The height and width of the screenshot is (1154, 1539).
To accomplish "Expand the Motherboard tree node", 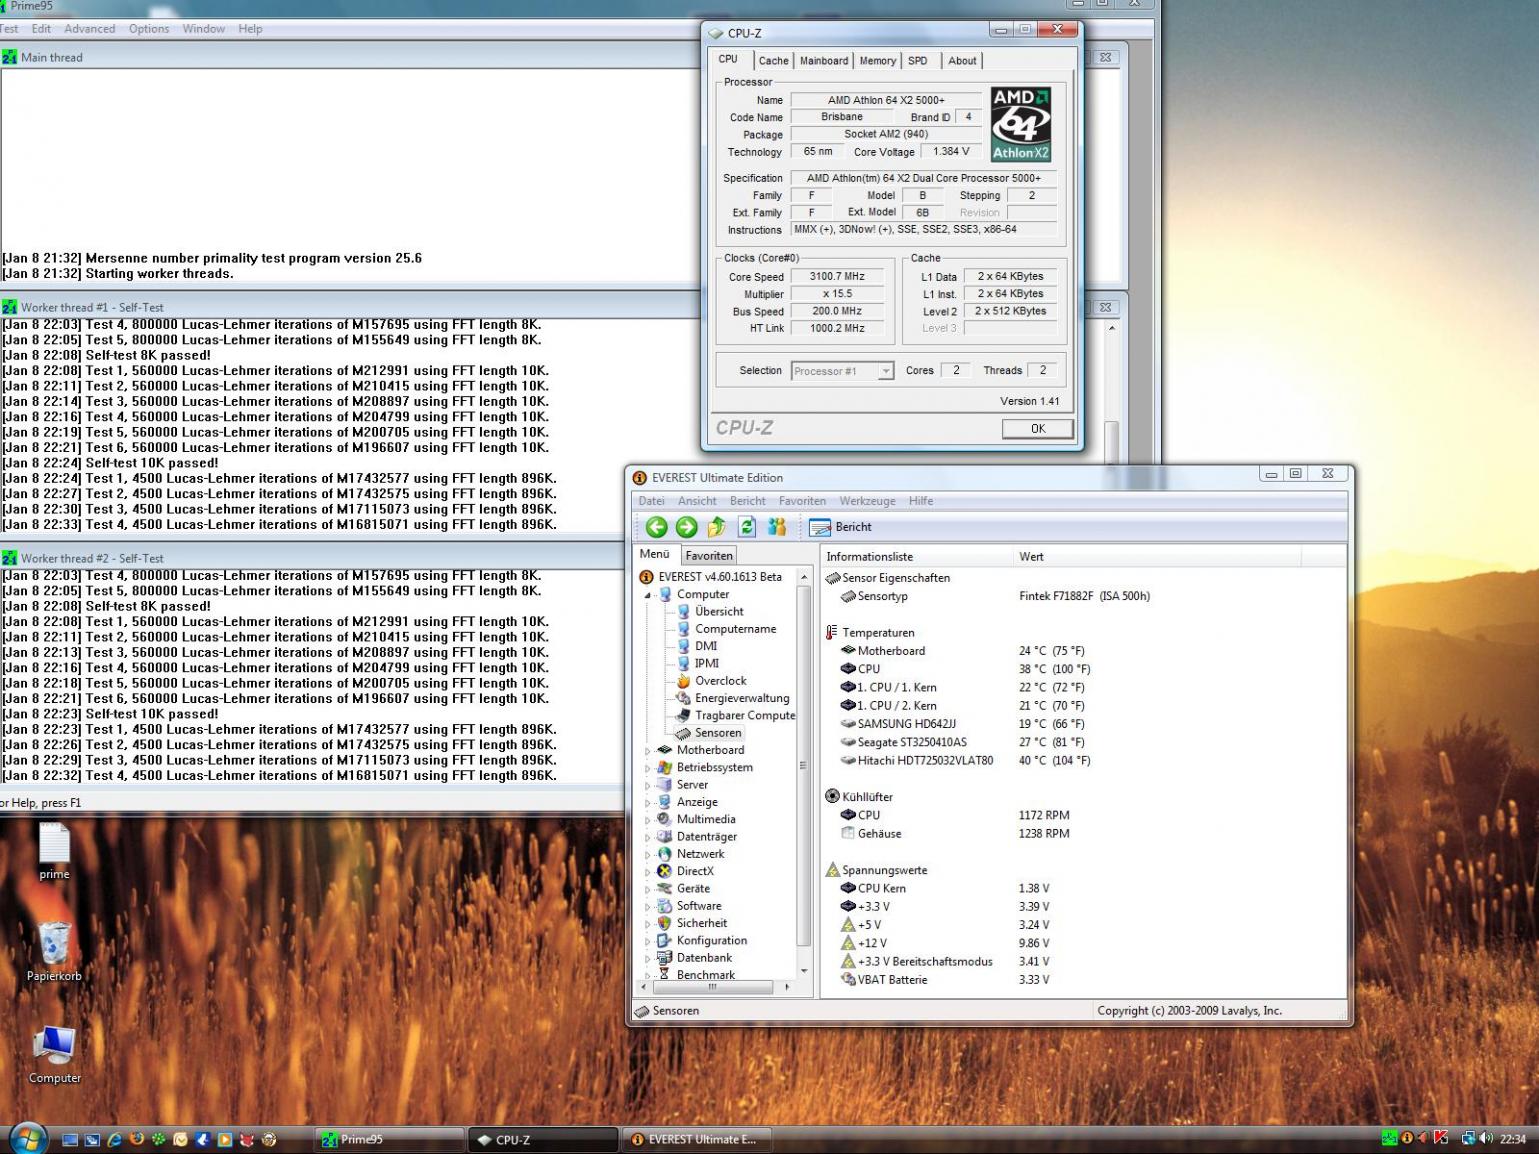I will pyautogui.click(x=647, y=751).
